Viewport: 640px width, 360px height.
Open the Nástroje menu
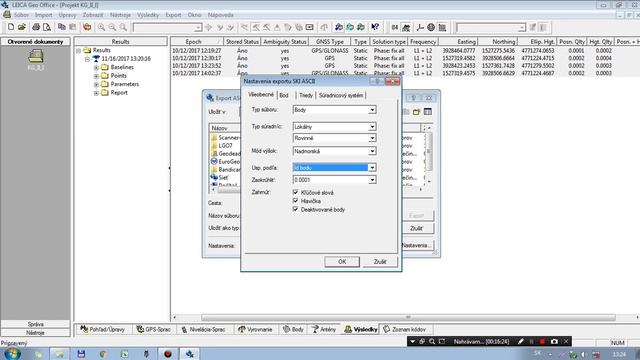[x=120, y=15]
